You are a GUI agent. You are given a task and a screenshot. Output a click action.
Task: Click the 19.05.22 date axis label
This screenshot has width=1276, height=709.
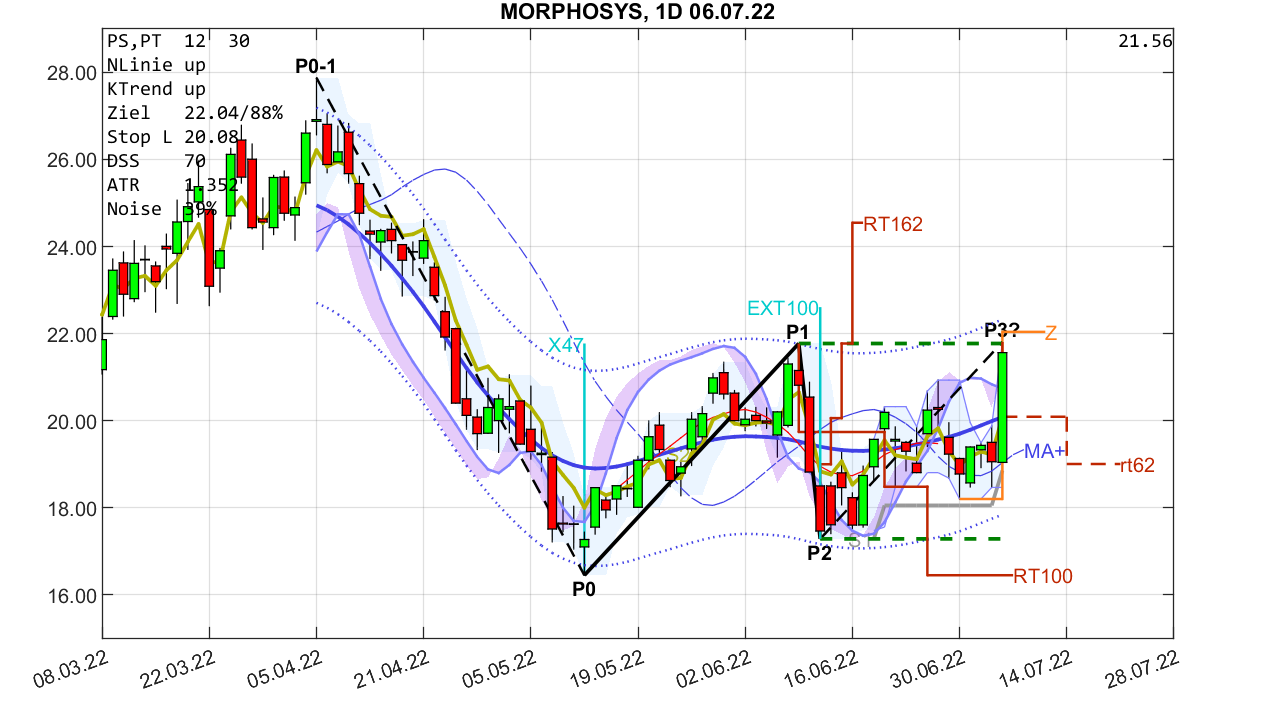click(603, 668)
